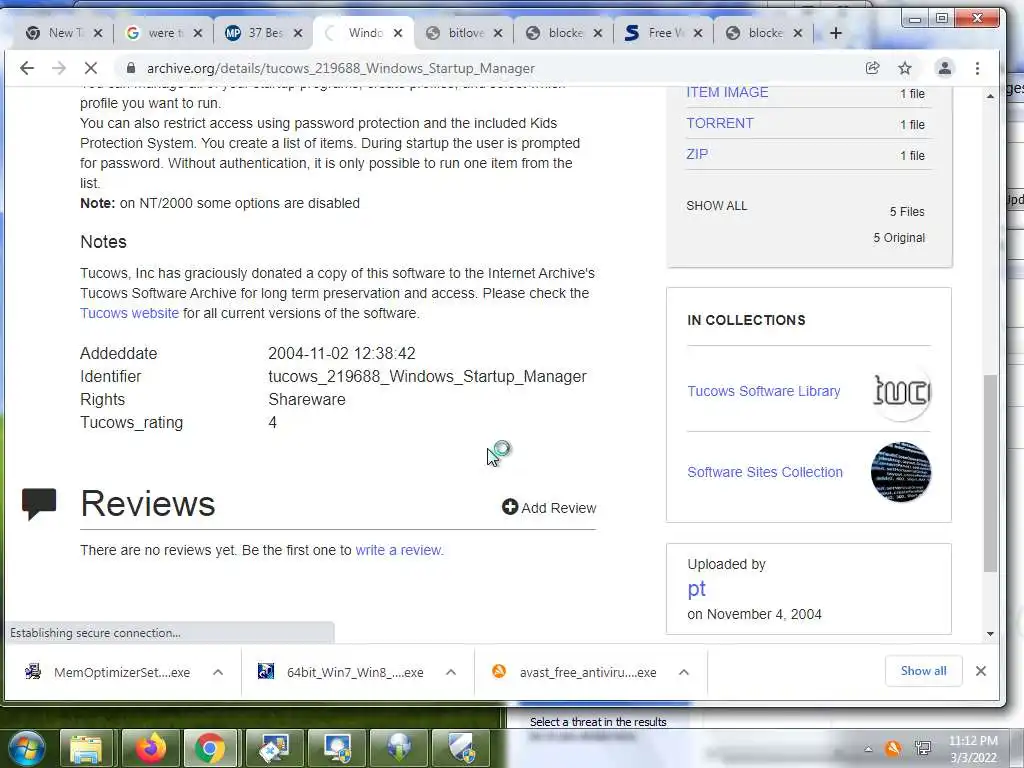Open Tucows Software Library collection
The width and height of the screenshot is (1024, 768).
tap(763, 391)
